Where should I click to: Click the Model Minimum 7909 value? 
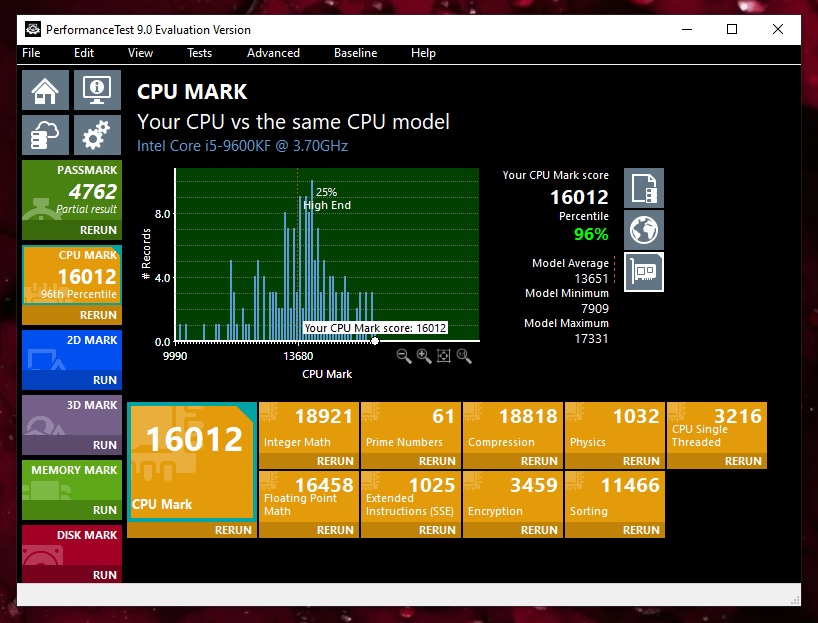595,308
